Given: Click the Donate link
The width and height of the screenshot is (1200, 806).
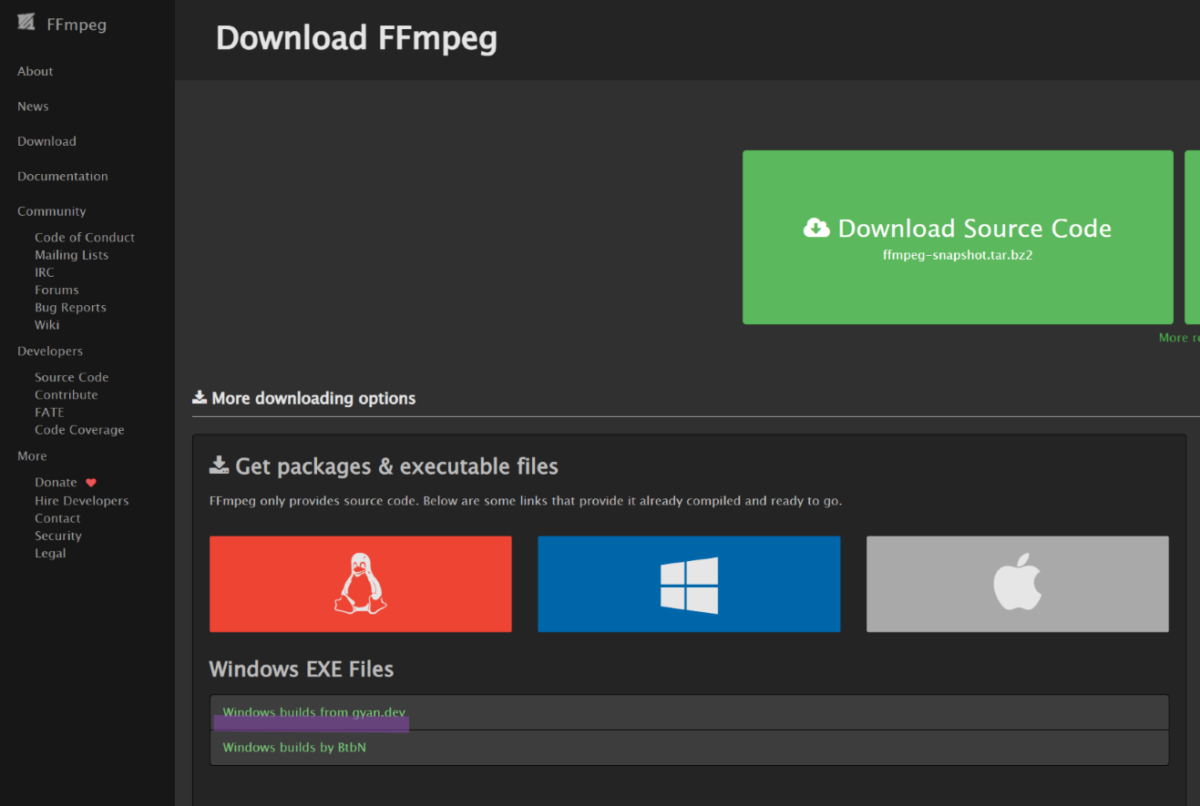Looking at the screenshot, I should tap(56, 482).
